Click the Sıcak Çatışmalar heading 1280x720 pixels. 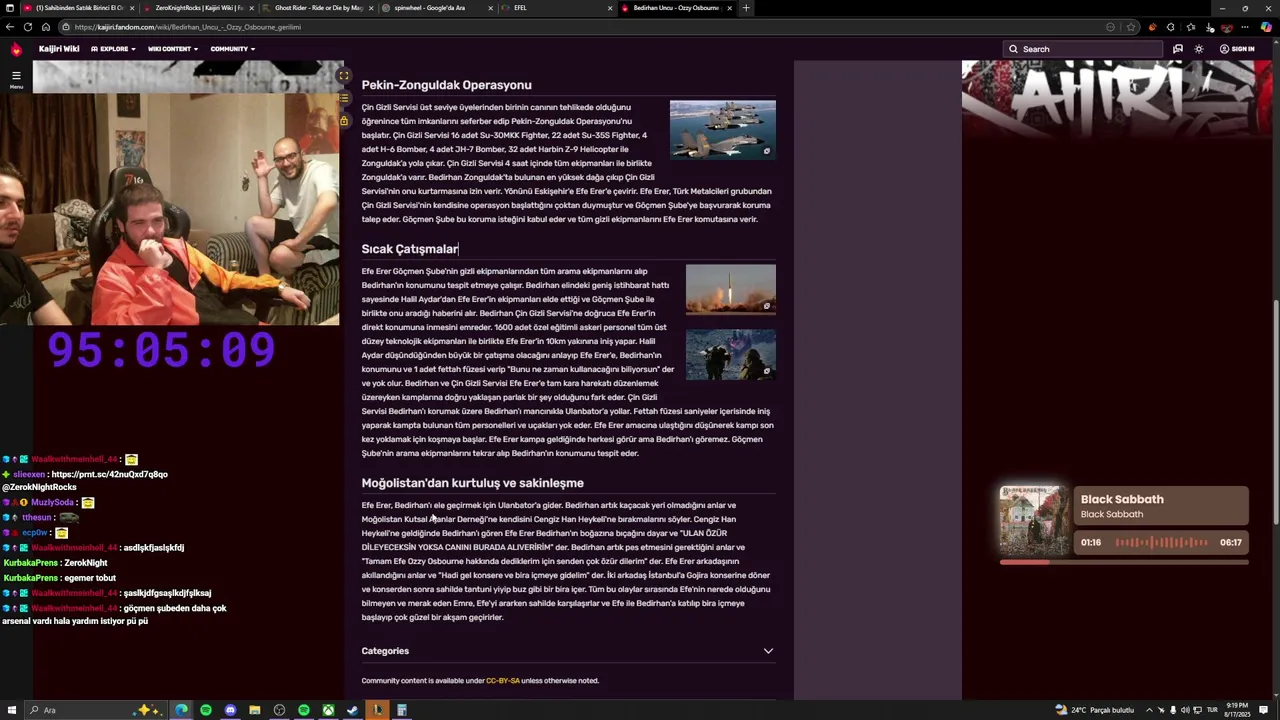pyautogui.click(x=410, y=249)
